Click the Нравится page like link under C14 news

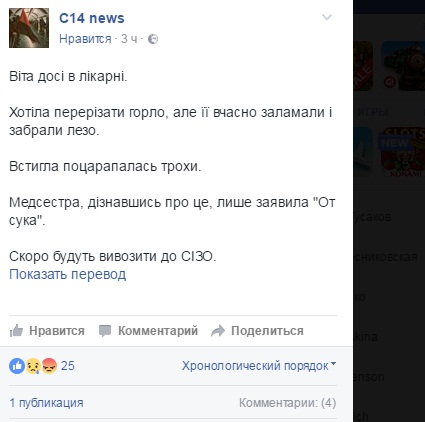pyautogui.click(x=85, y=39)
